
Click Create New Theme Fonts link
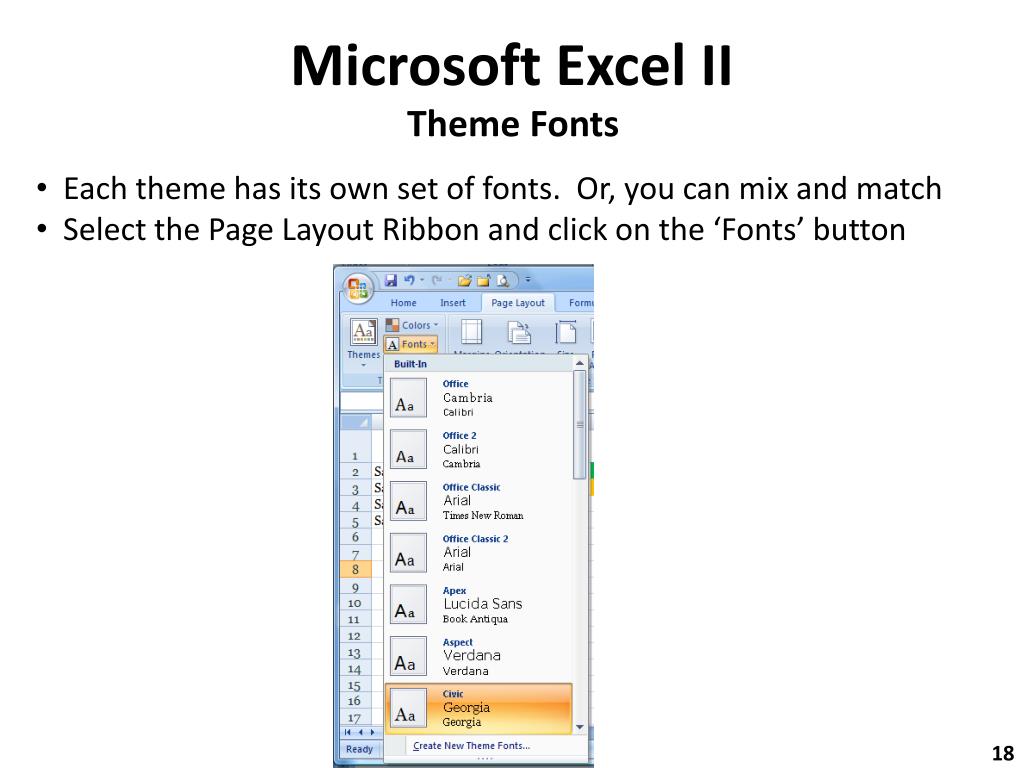tap(472, 746)
